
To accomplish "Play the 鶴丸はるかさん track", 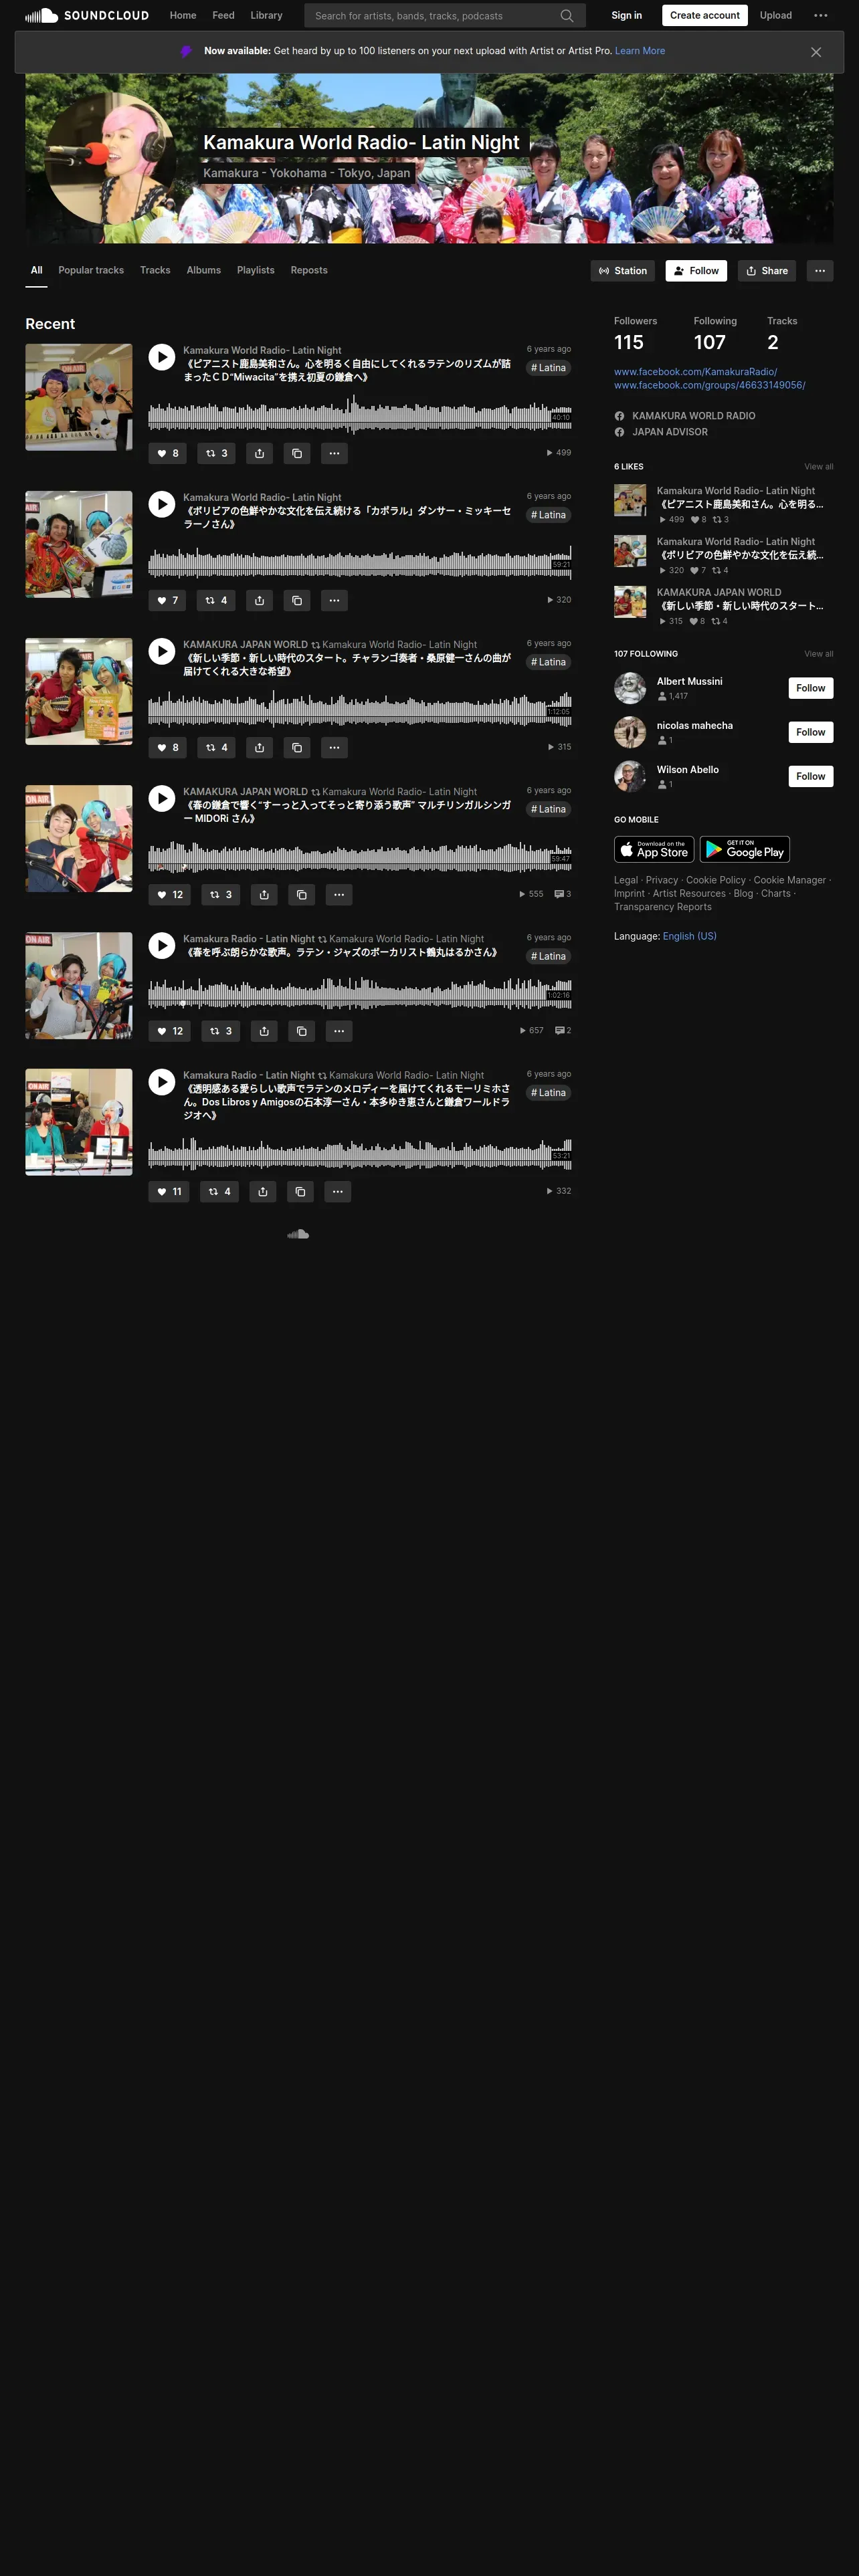I will point(162,945).
